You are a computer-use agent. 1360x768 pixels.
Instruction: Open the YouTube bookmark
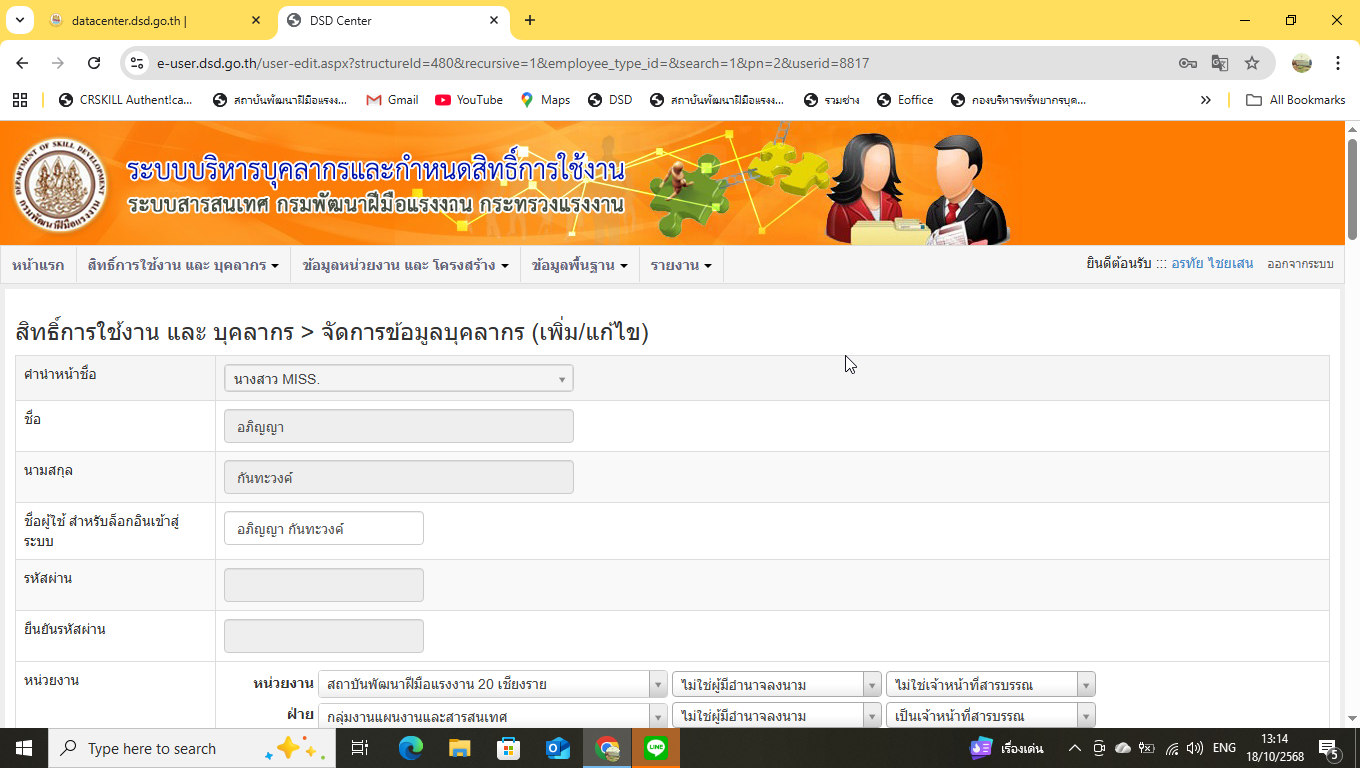click(x=469, y=100)
